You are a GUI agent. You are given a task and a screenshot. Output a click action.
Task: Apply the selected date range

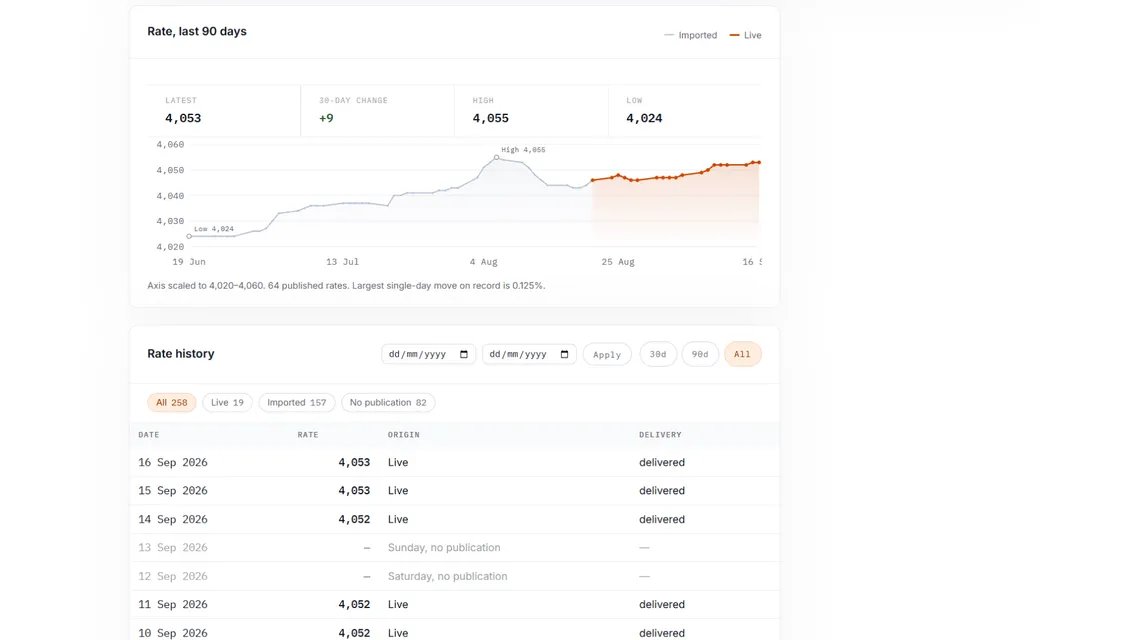(x=607, y=354)
